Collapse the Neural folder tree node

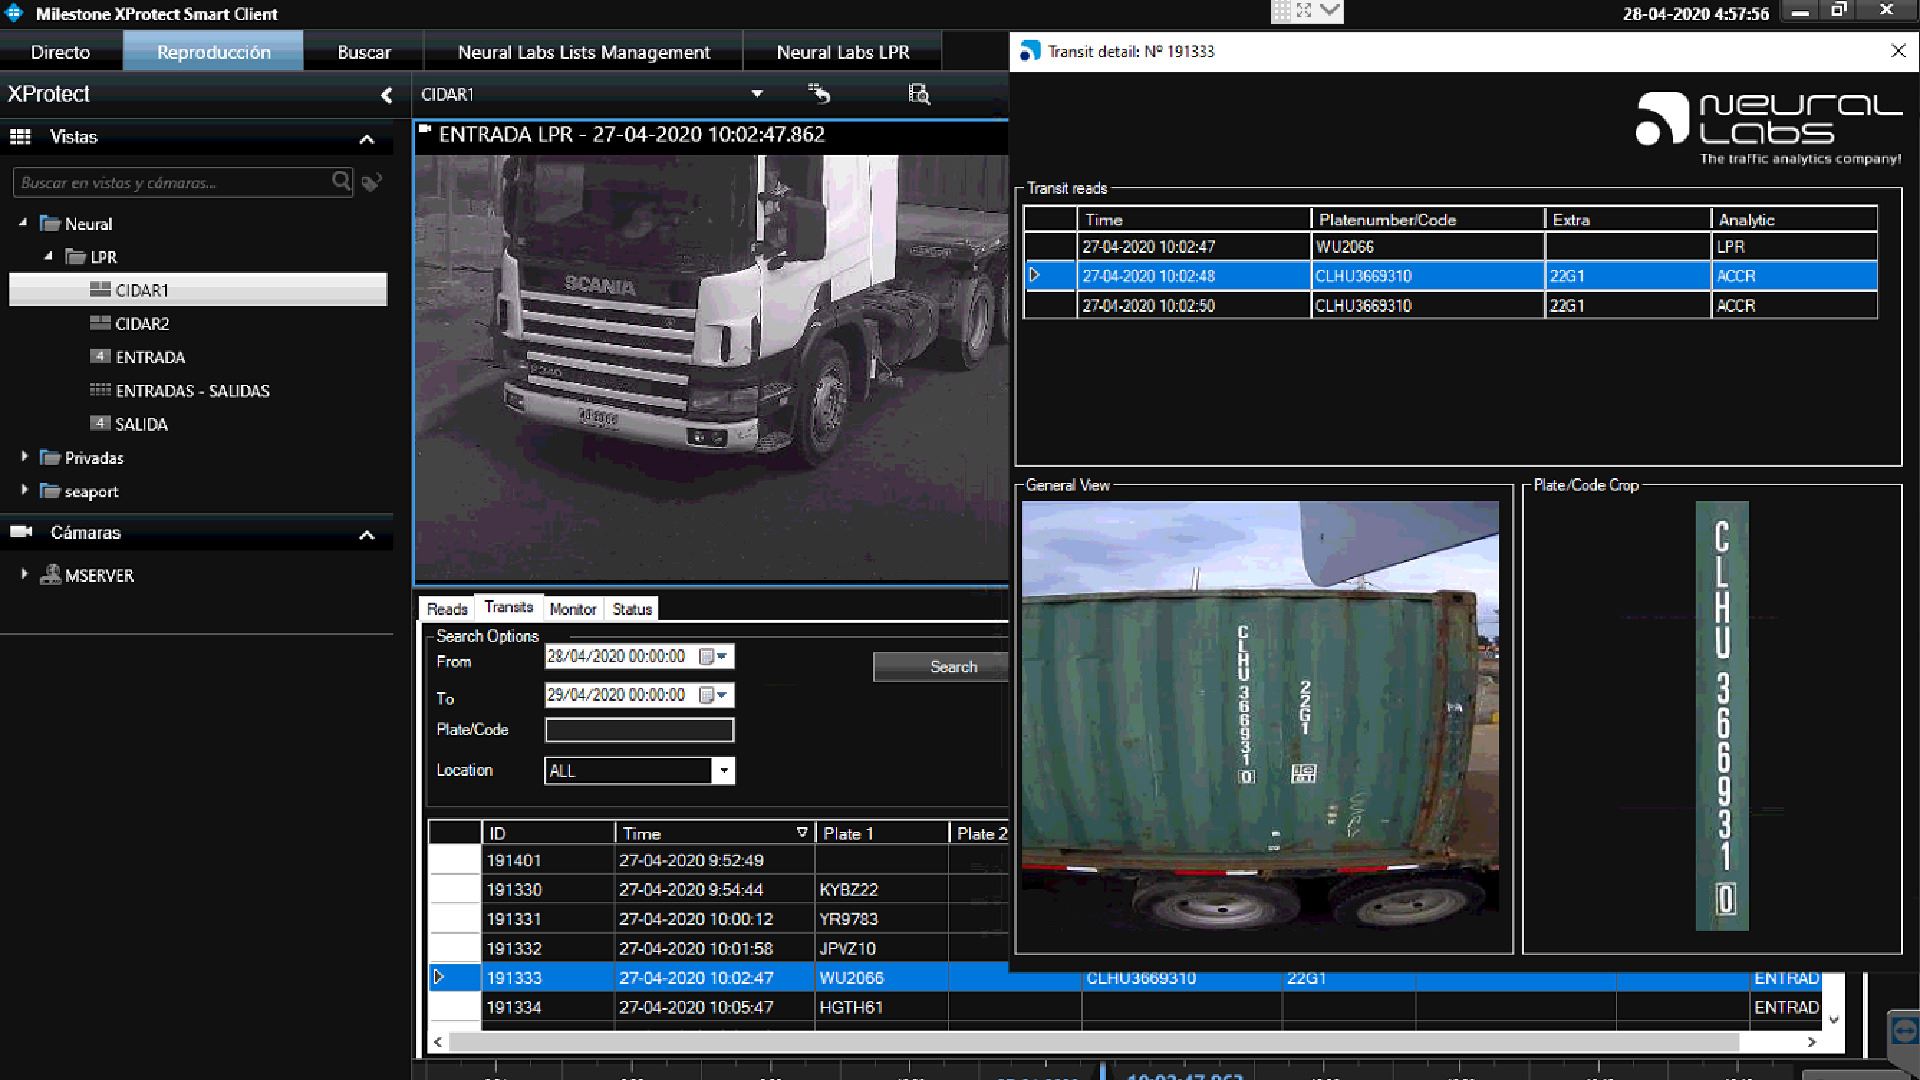point(23,223)
